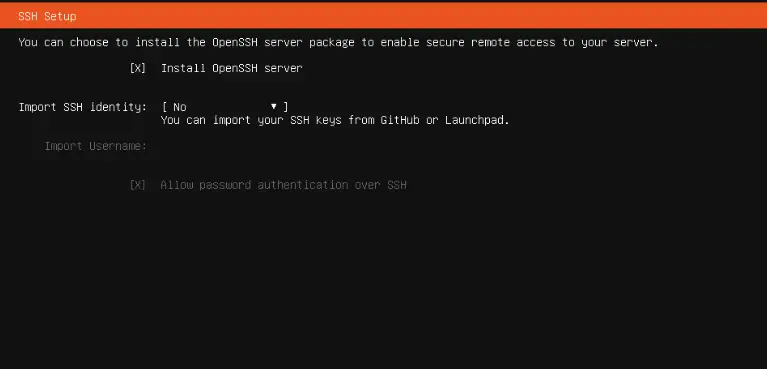Click the dimmed X inside password authentication checkbox

coord(137,185)
